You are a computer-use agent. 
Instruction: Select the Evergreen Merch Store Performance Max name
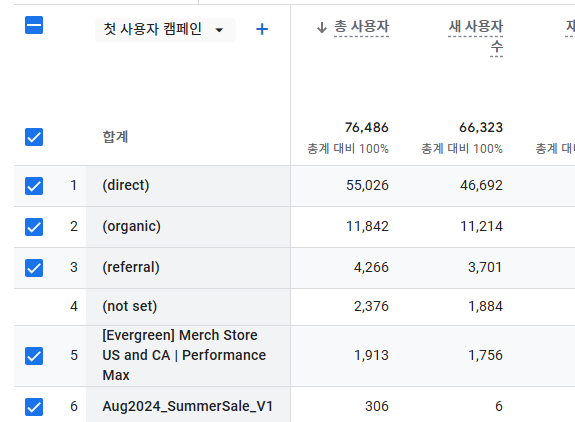[184, 355]
